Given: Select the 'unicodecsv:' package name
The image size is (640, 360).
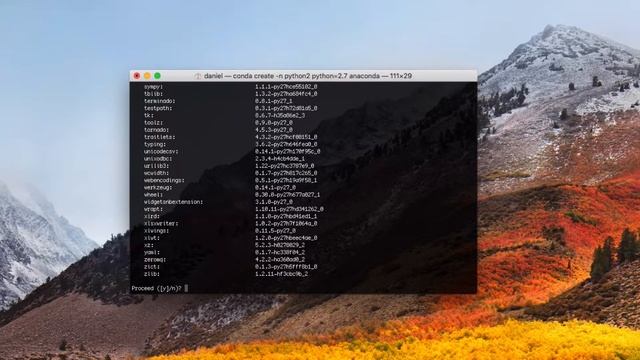Looking at the screenshot, I should tap(161, 151).
